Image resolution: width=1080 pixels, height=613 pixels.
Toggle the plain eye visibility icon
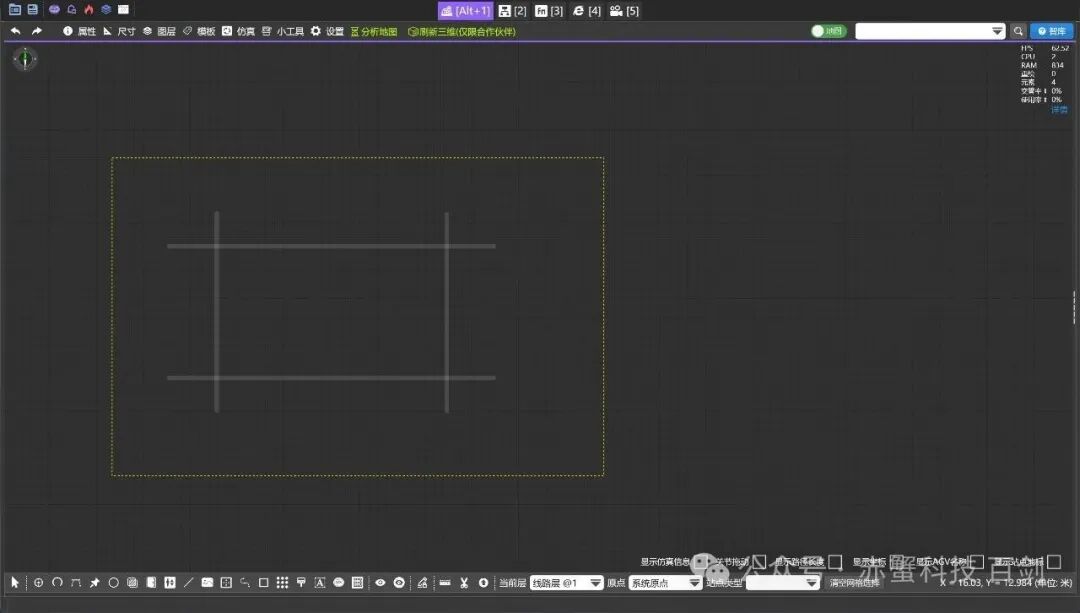click(380, 583)
